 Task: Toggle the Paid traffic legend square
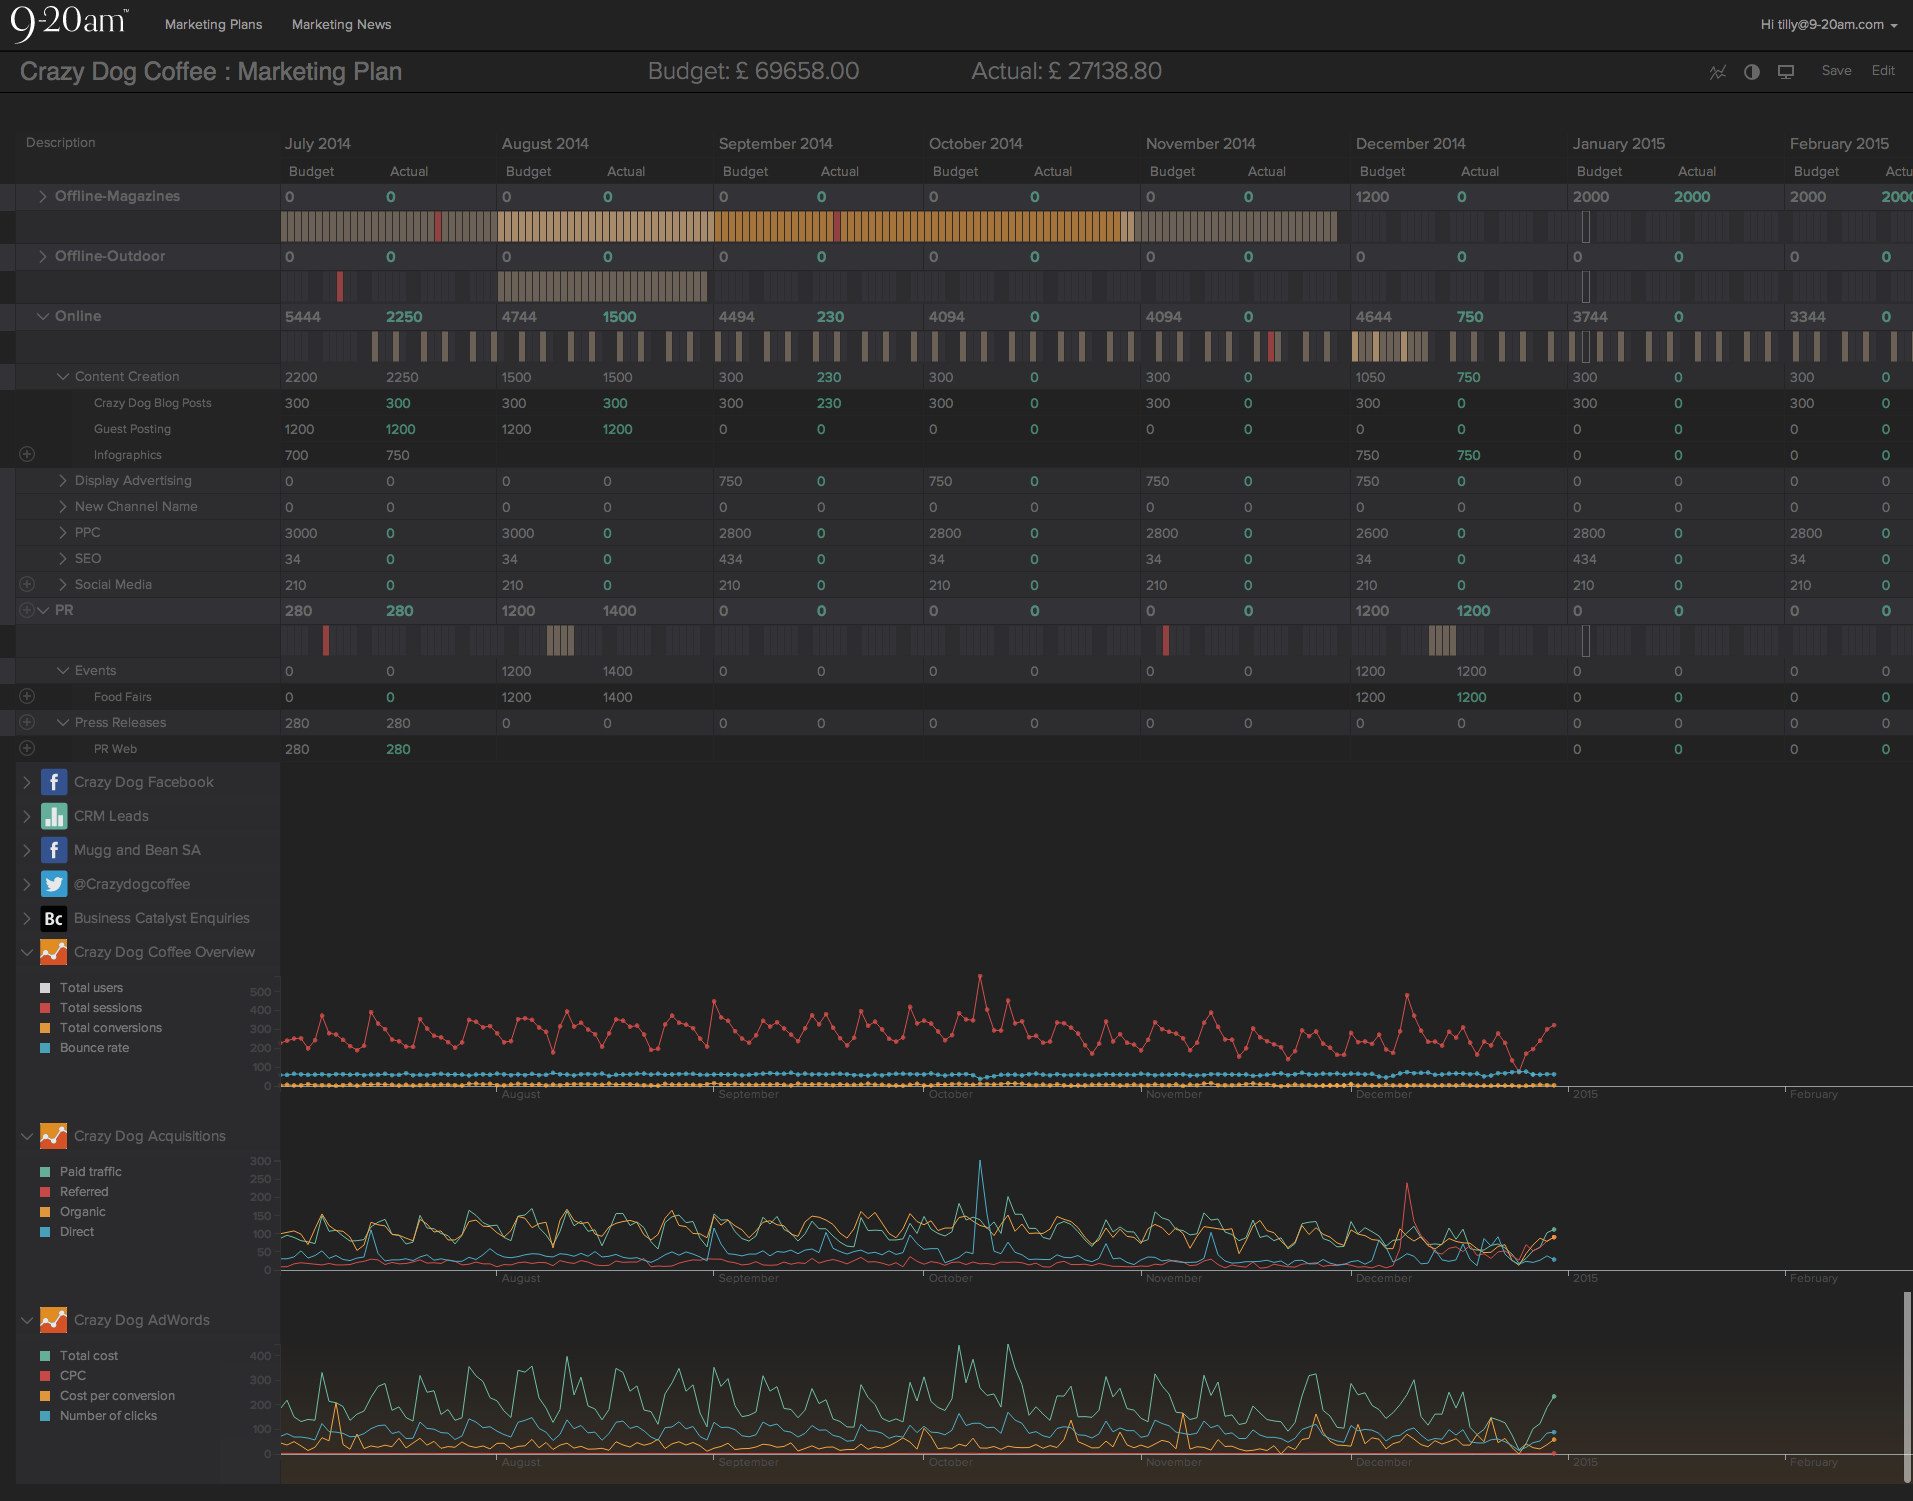coord(45,1172)
